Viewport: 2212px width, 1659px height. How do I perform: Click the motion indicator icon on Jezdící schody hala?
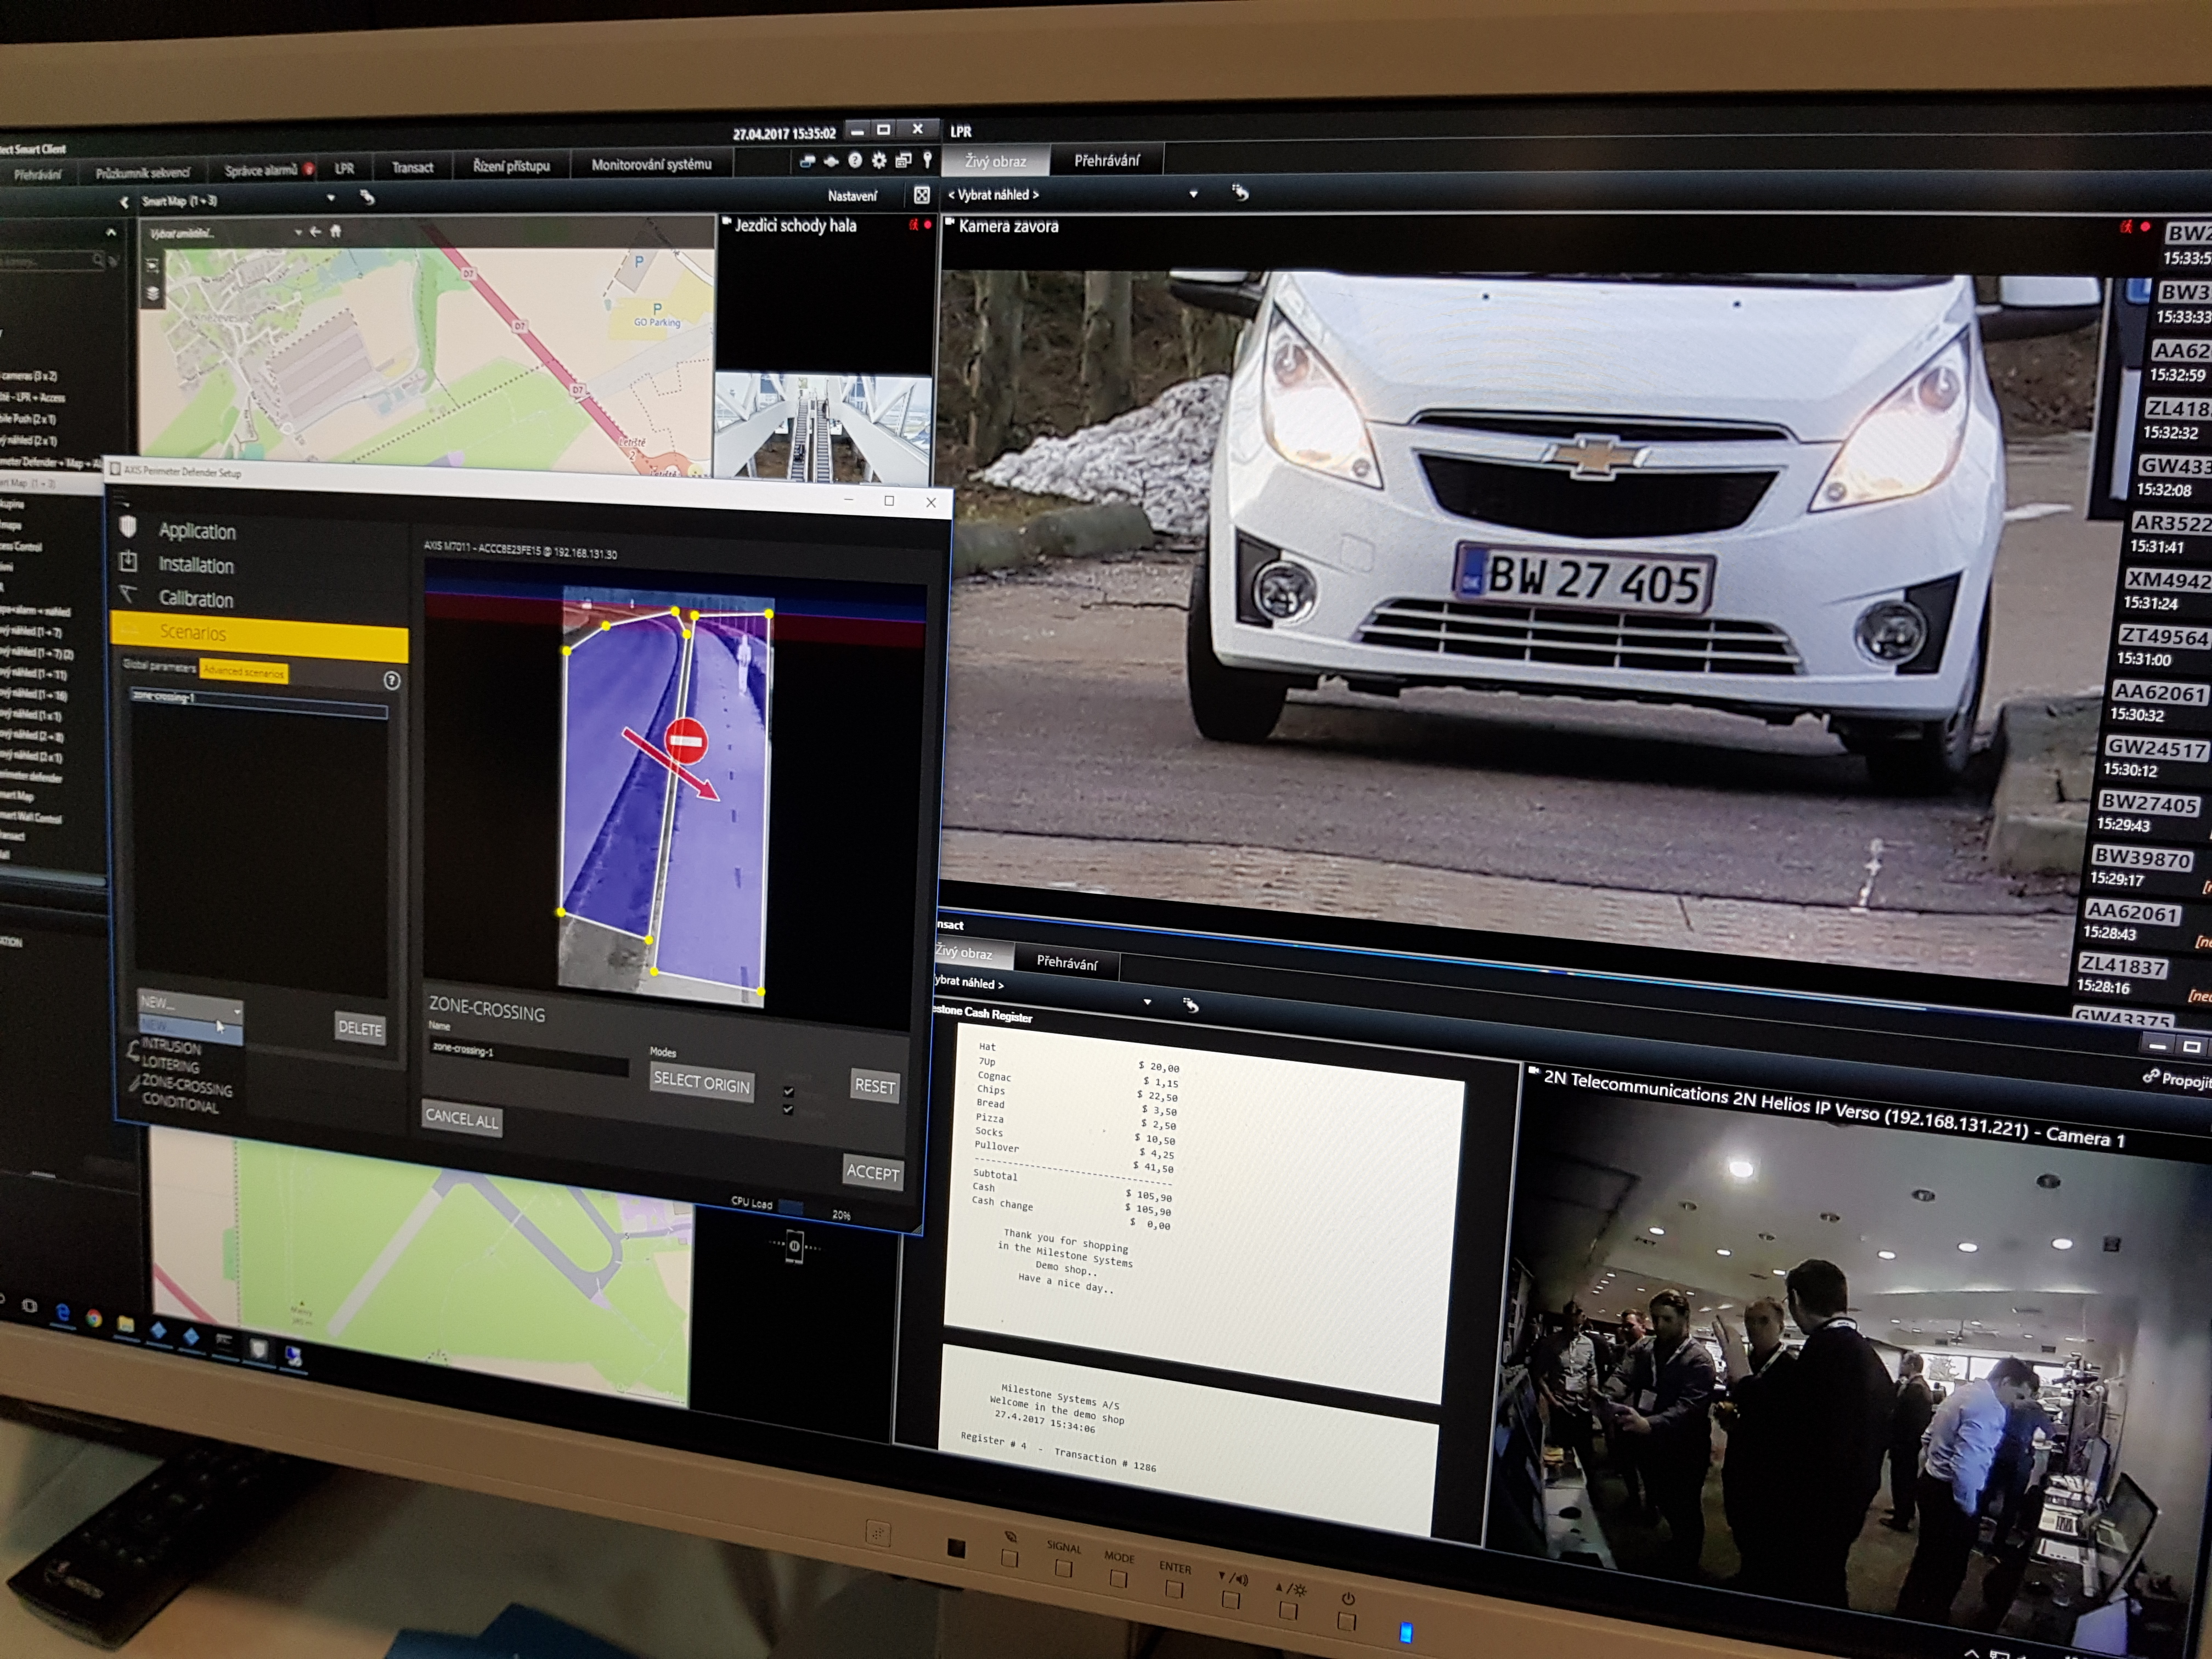[x=913, y=225]
